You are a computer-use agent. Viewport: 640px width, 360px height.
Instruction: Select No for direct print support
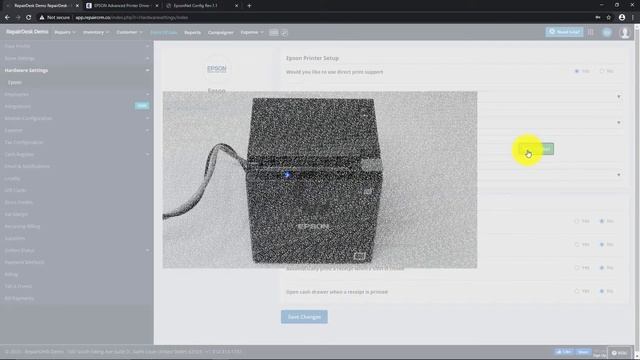(602, 71)
